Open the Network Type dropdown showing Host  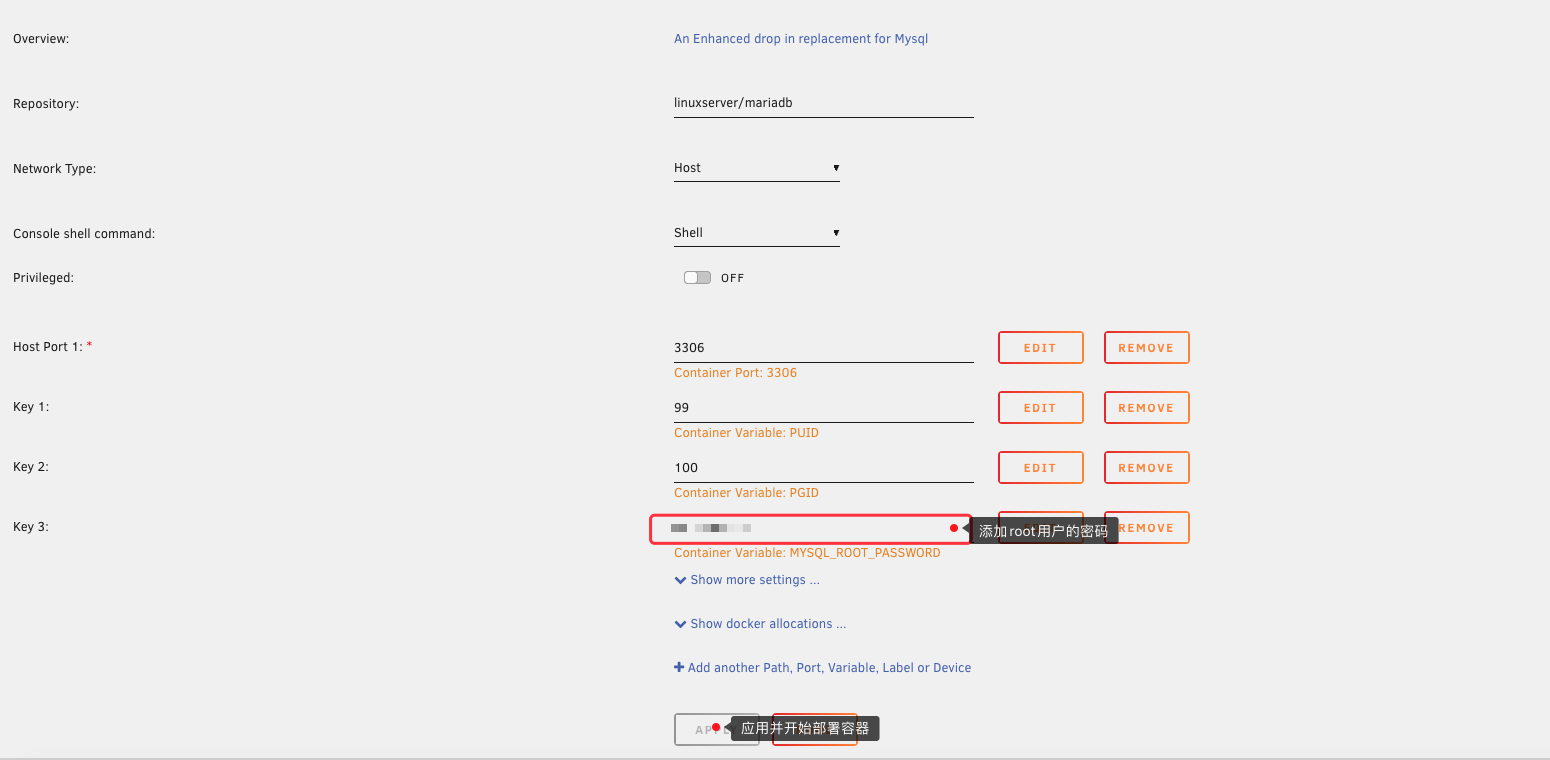(x=757, y=168)
